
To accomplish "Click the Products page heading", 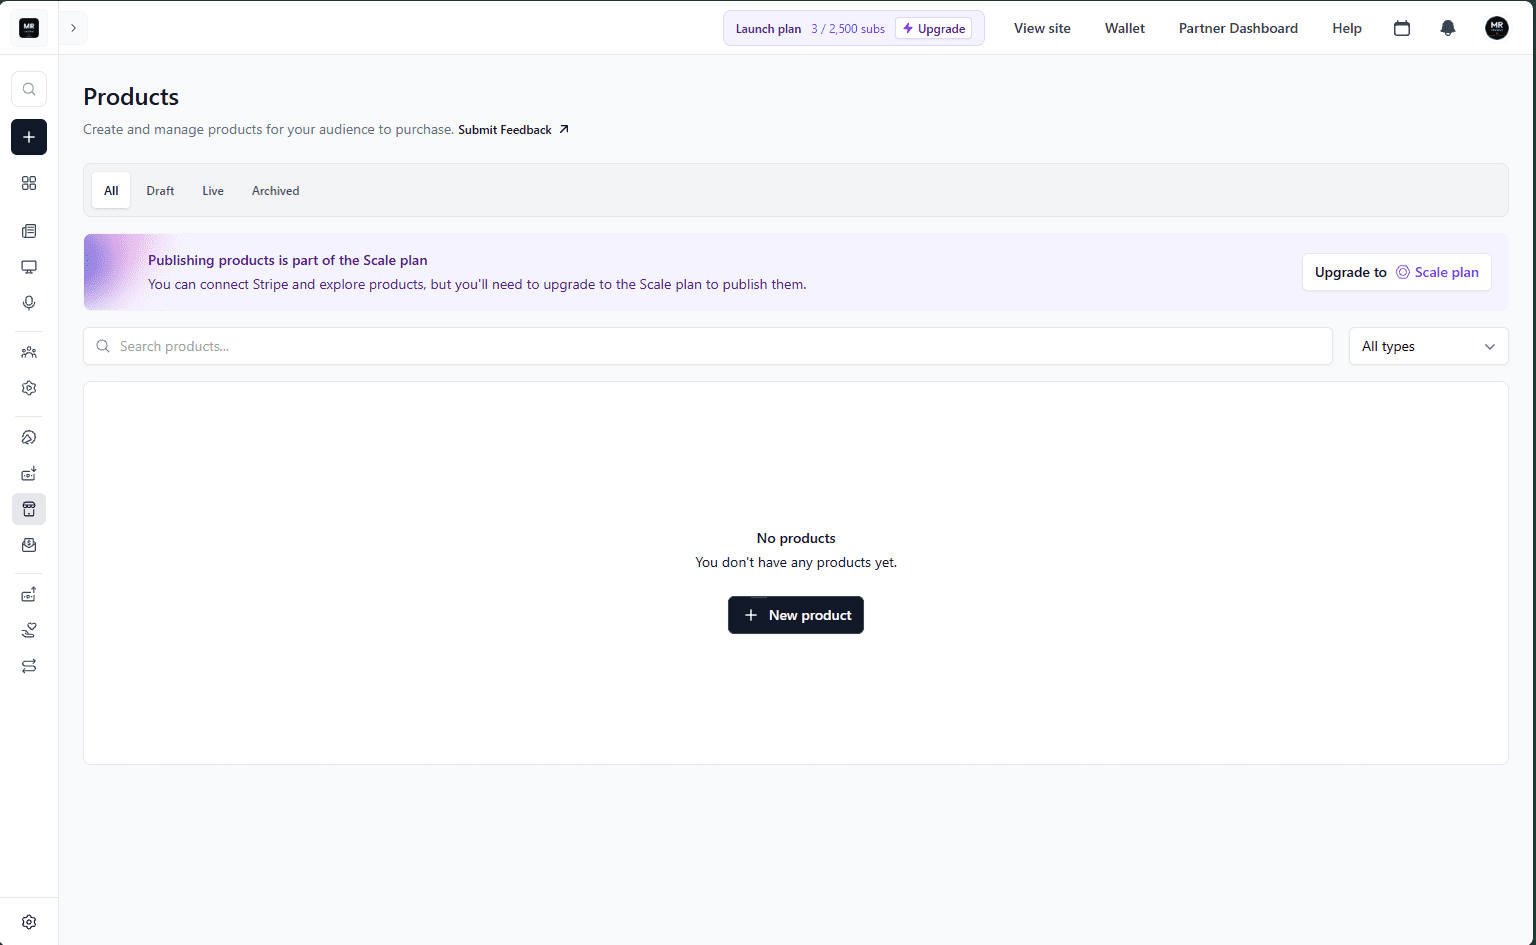I will coord(131,97).
